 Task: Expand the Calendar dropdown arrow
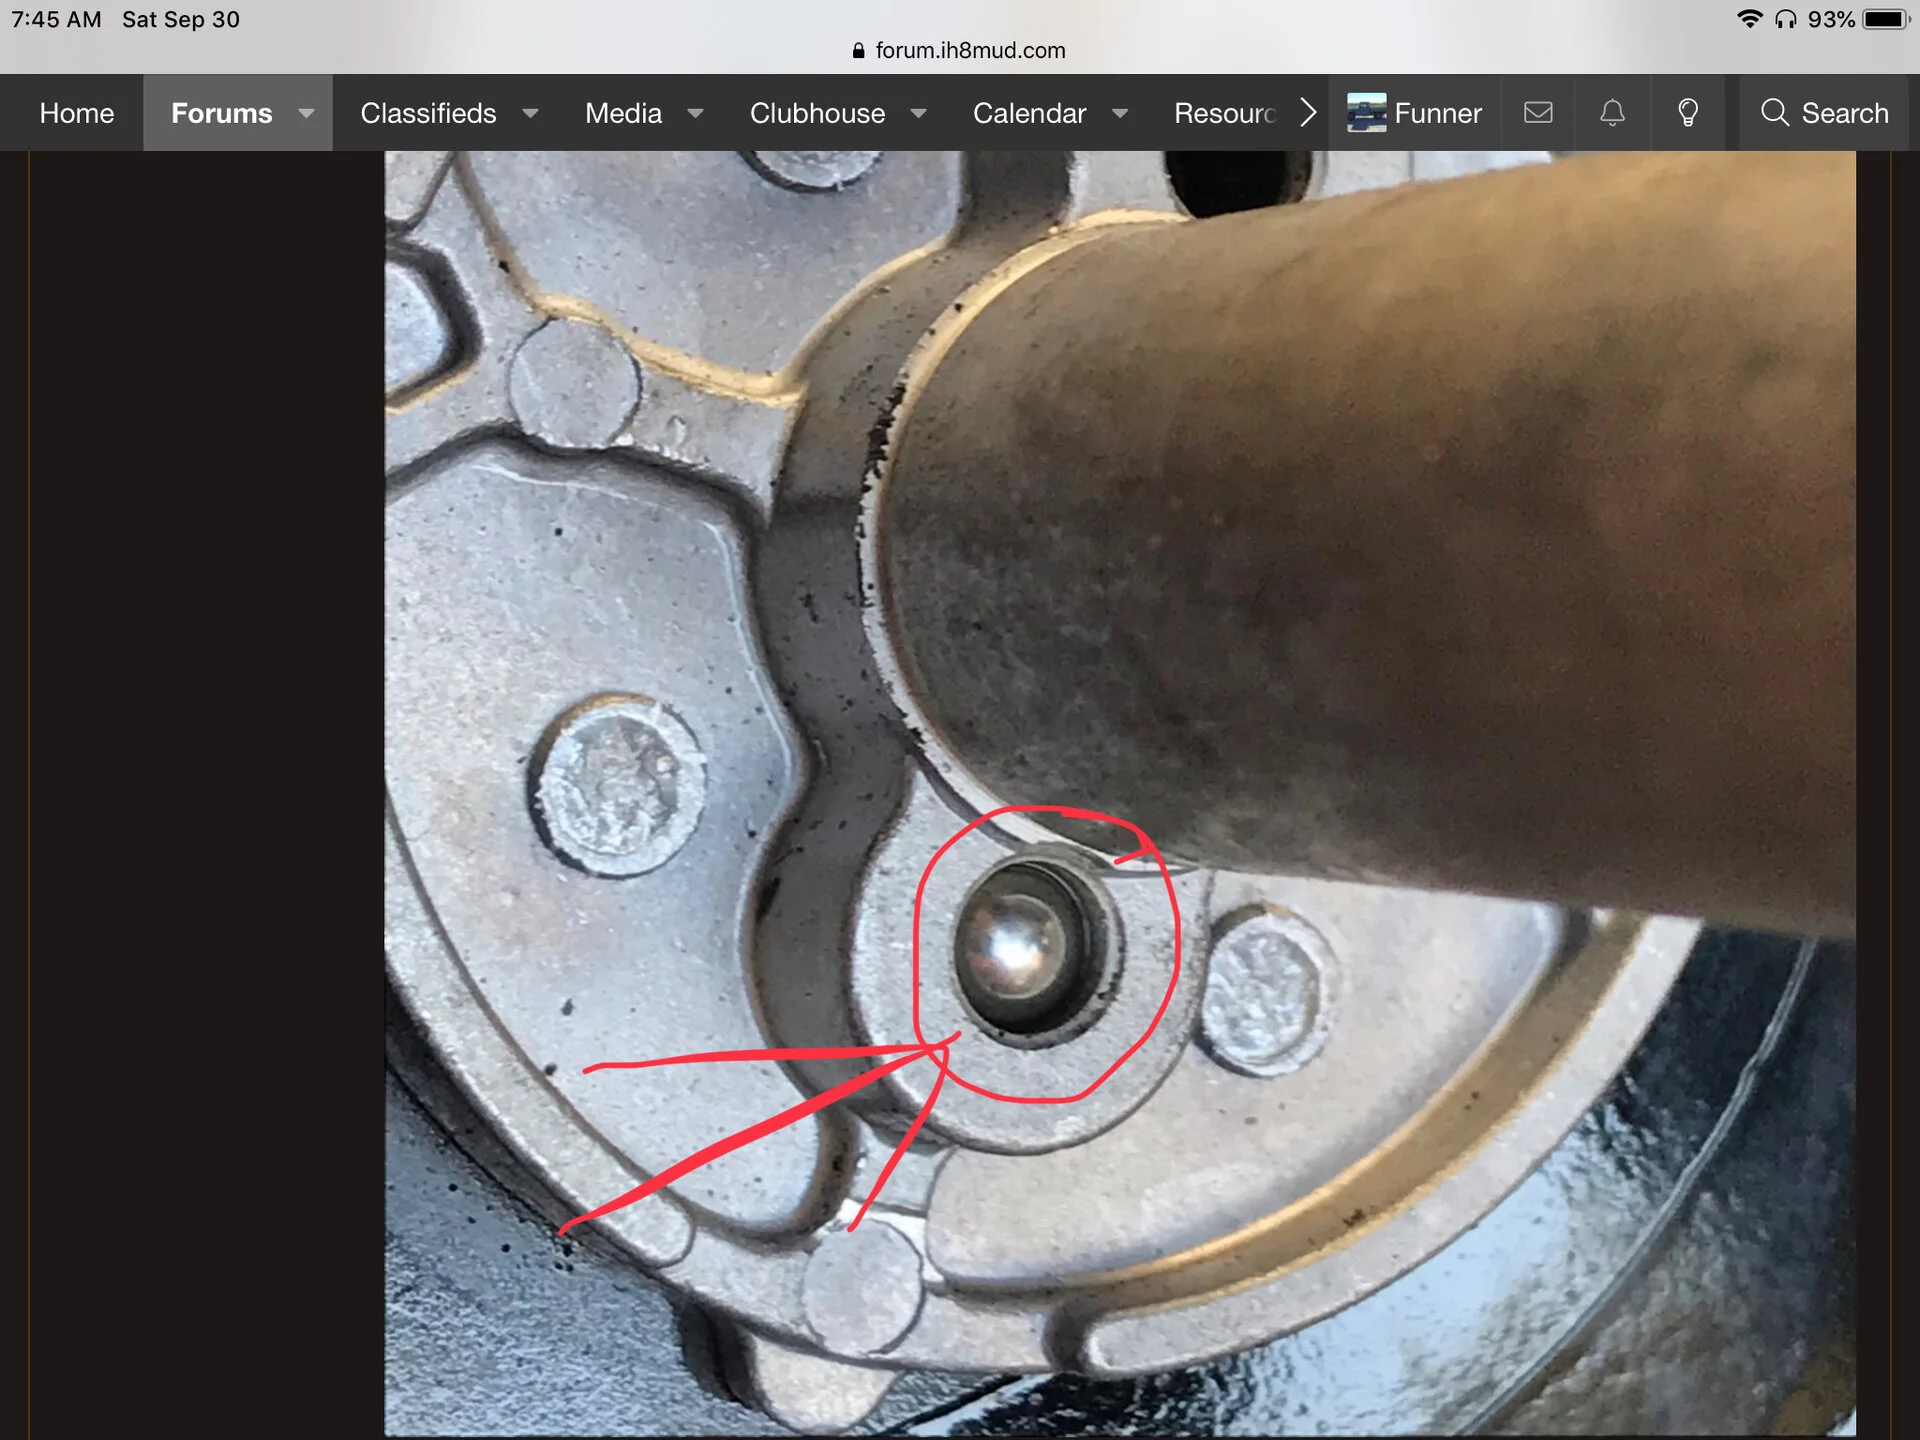point(1120,113)
